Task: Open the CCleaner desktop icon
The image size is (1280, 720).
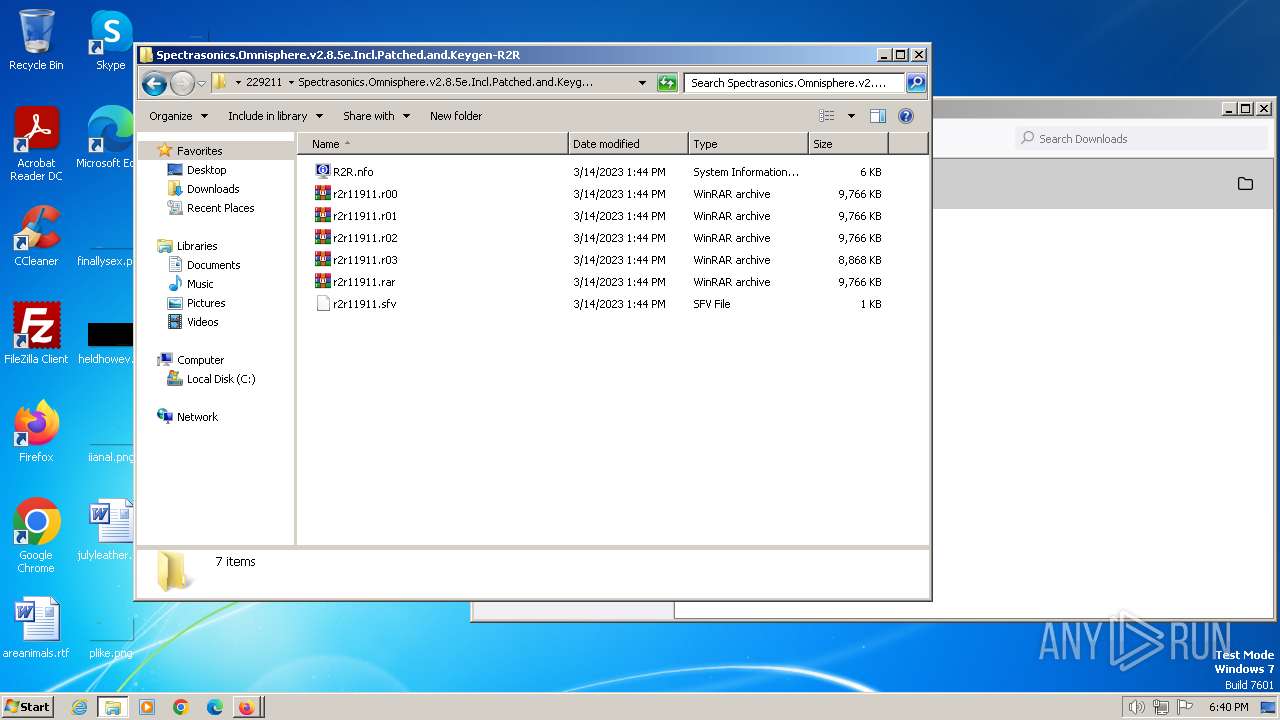Action: point(36,236)
